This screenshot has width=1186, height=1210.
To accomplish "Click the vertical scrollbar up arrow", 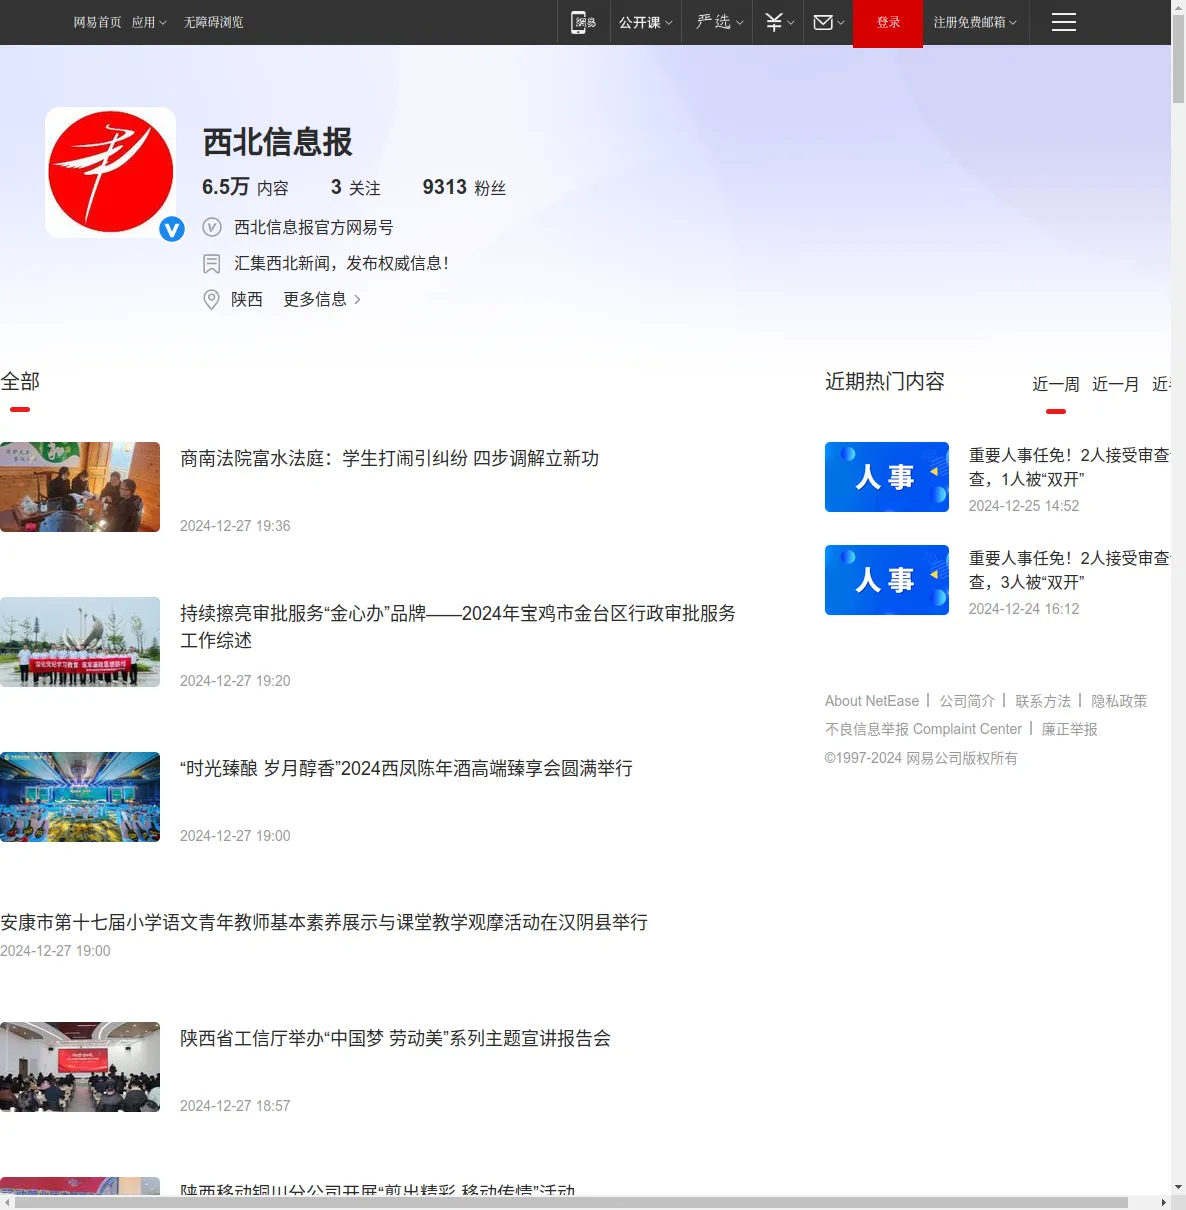I will click(1178, 7).
